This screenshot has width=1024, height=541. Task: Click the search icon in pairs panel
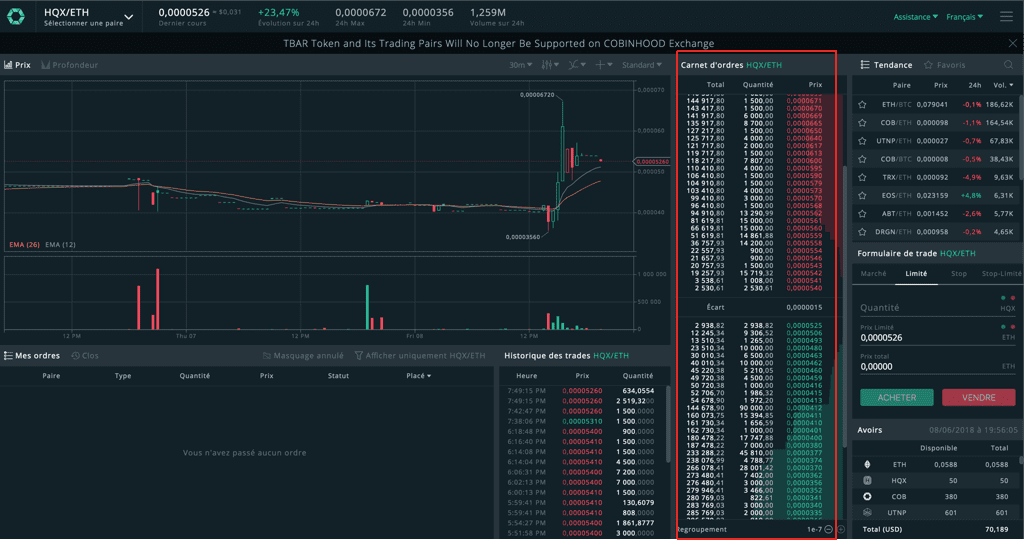(1008, 65)
